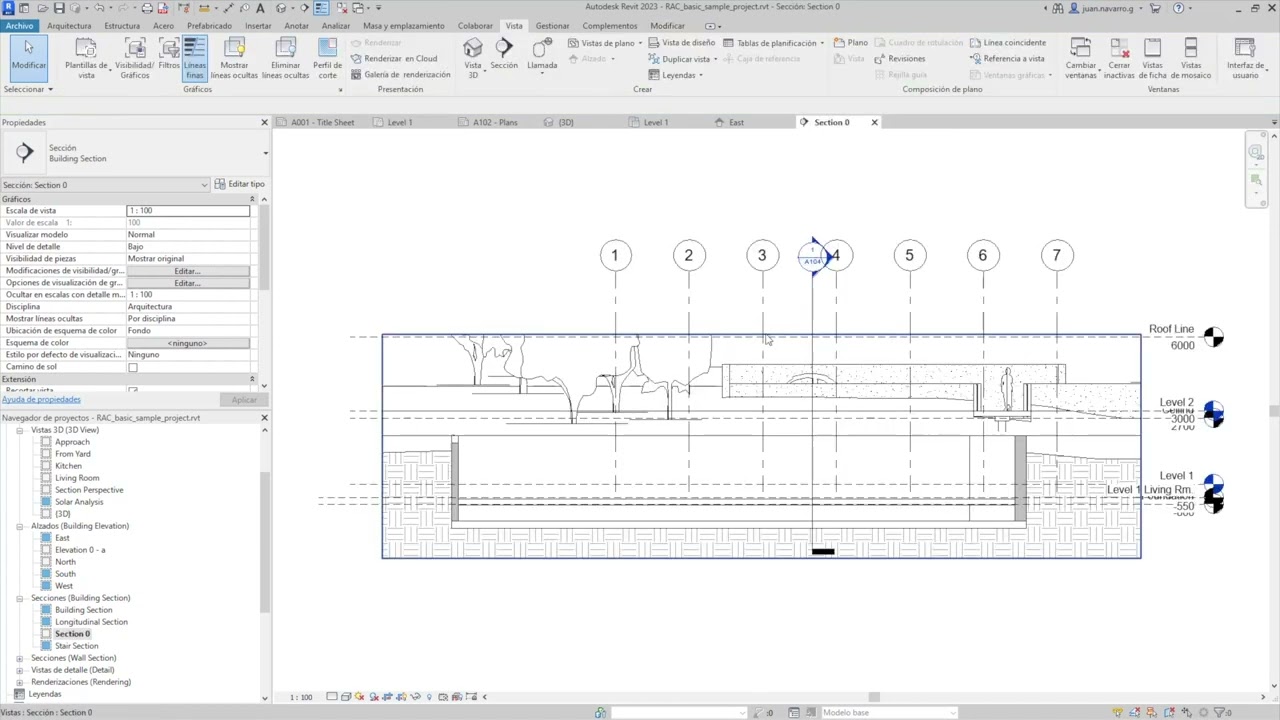Click Editar for Modificaciones de visibilidad

[187, 271]
